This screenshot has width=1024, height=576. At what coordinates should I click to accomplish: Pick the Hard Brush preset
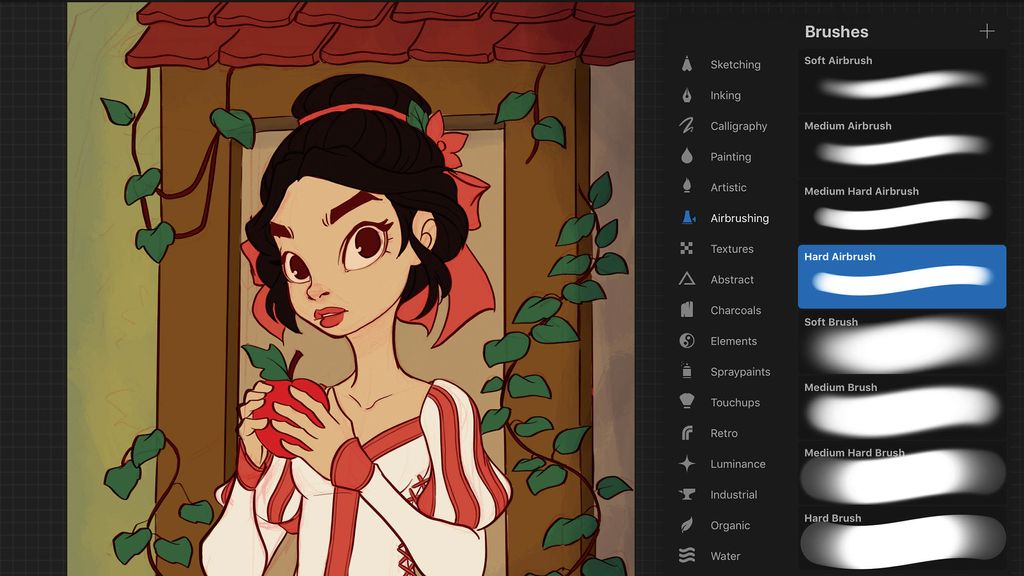click(900, 540)
